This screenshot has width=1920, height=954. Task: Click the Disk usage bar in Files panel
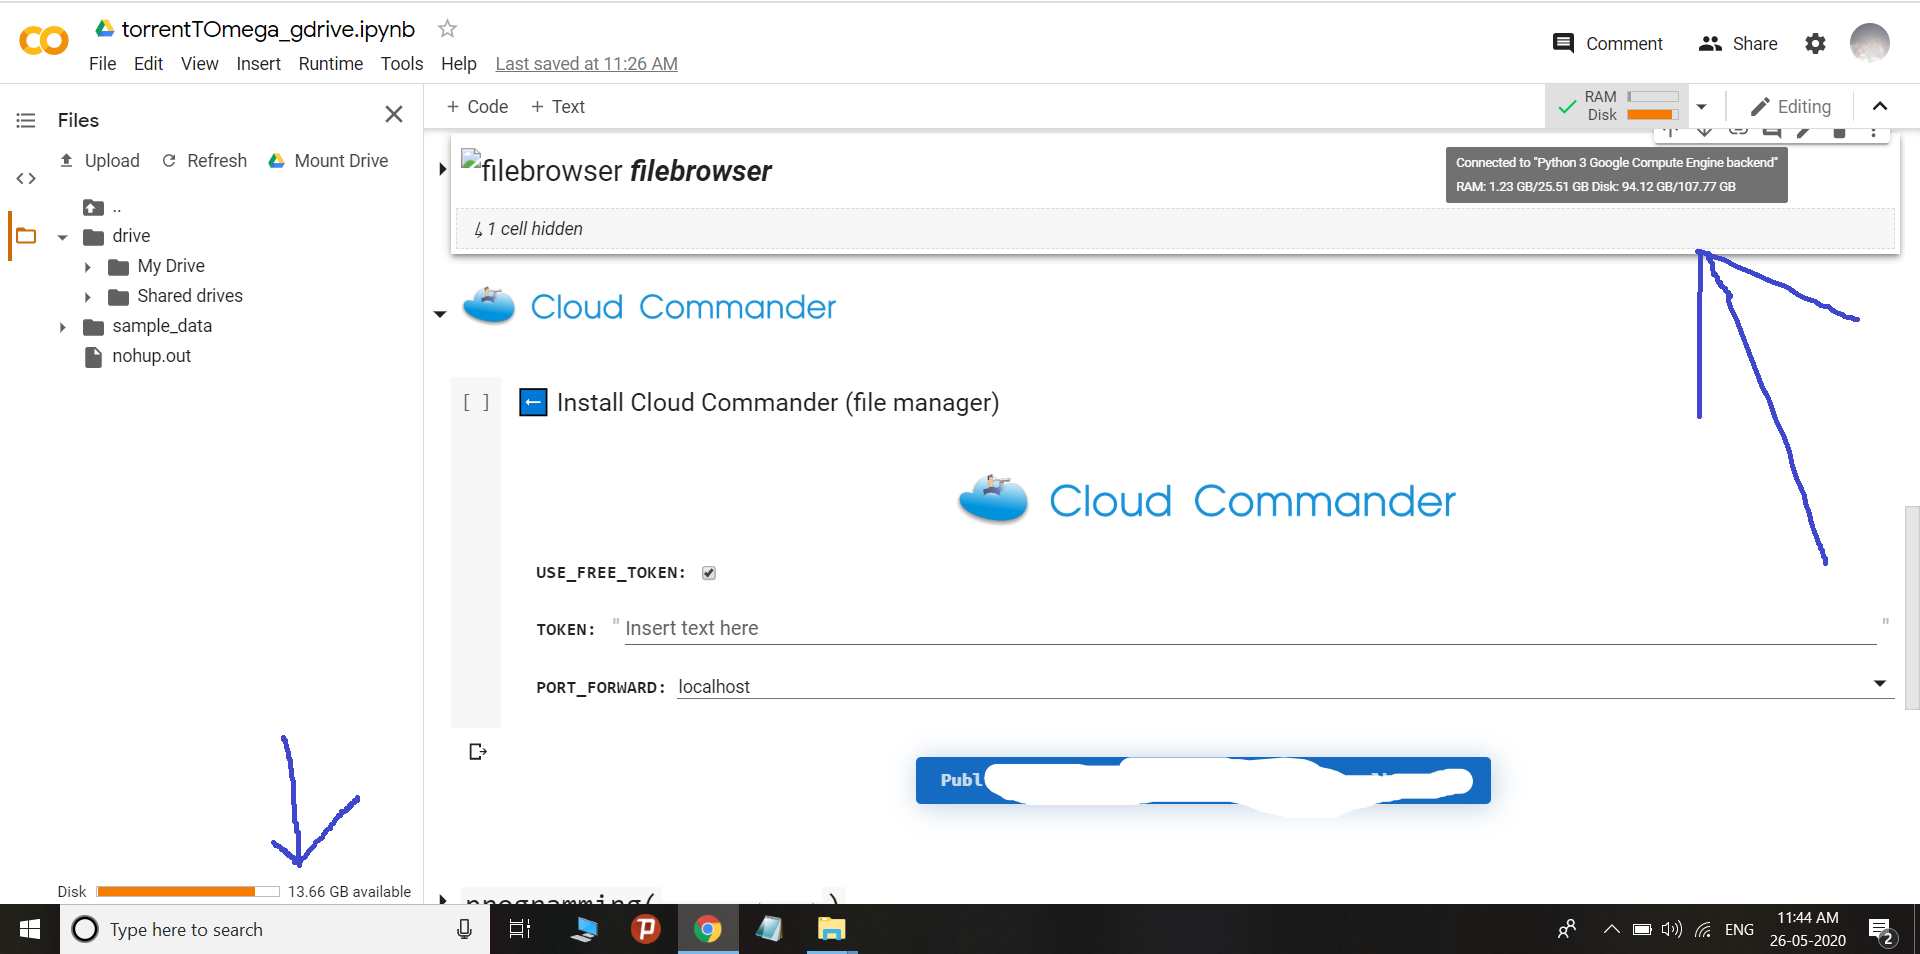tap(187, 891)
